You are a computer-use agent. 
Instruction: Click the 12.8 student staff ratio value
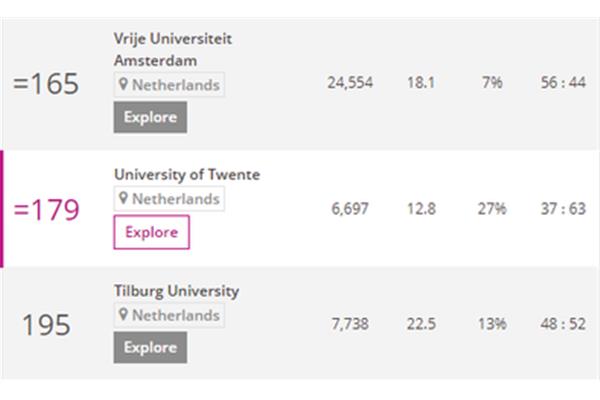(x=421, y=209)
